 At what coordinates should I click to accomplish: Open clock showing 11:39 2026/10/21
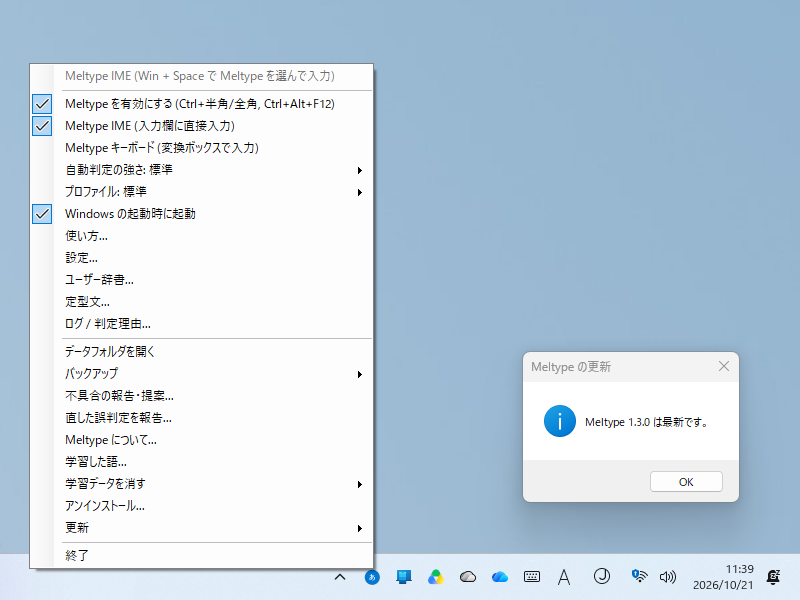tap(723, 577)
